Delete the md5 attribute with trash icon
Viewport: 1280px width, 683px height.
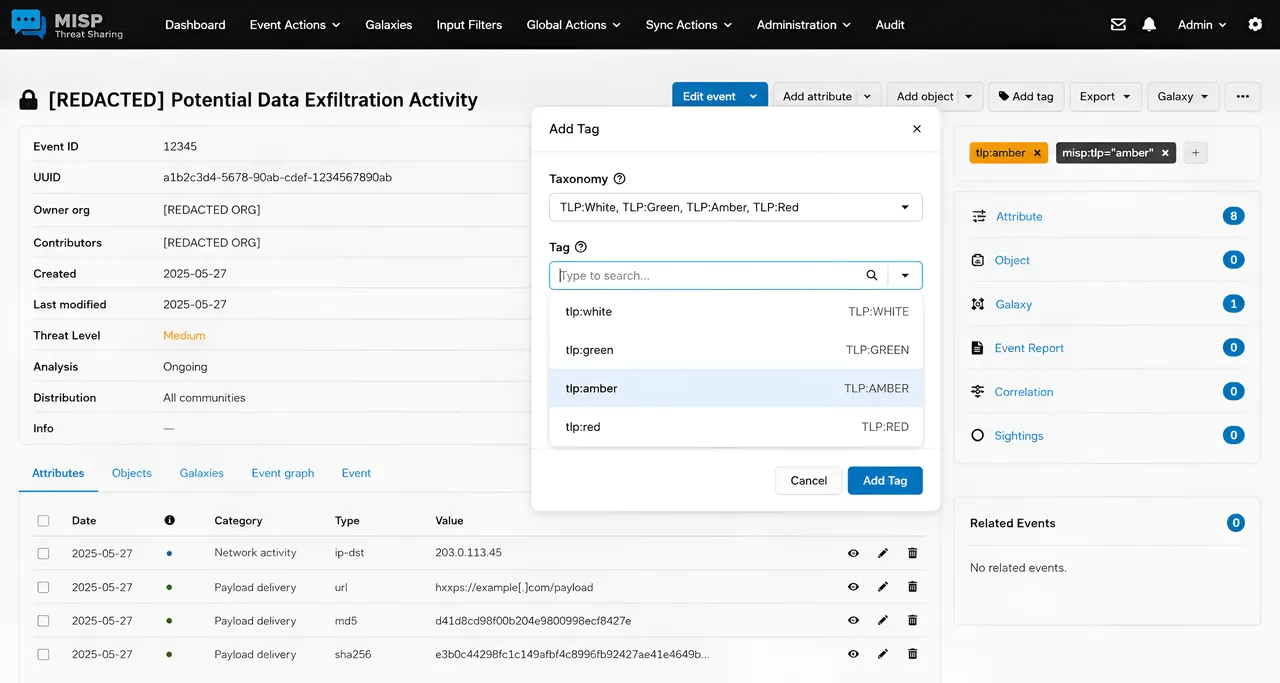[912, 621]
